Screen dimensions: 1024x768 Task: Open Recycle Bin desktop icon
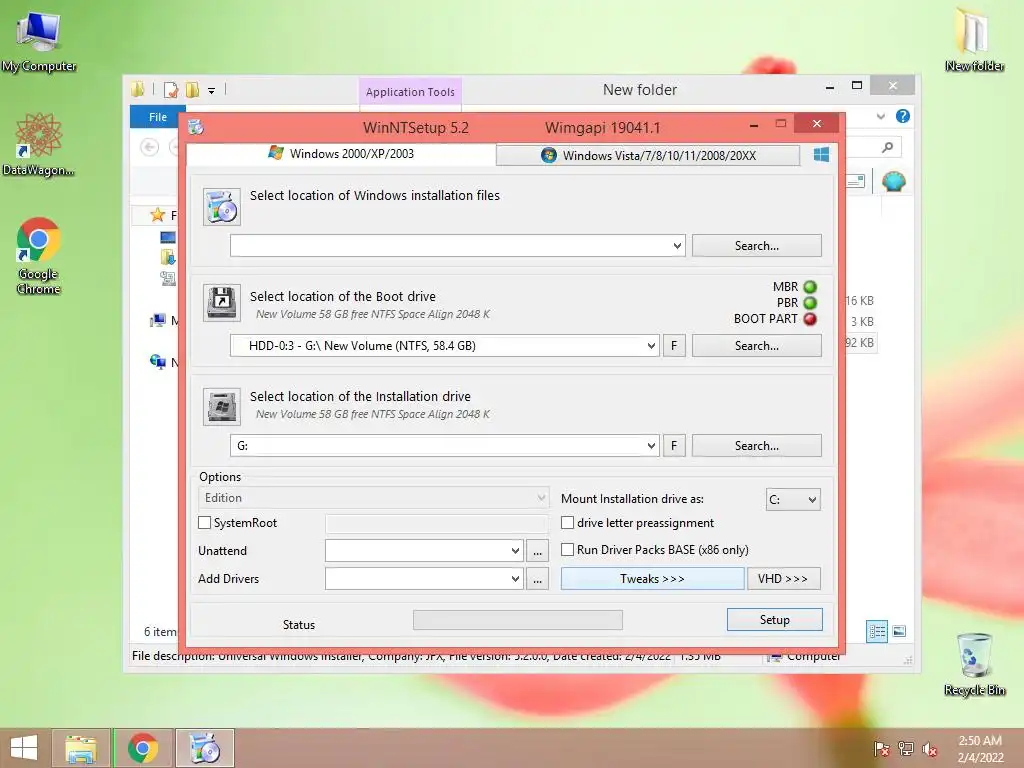[x=974, y=665]
